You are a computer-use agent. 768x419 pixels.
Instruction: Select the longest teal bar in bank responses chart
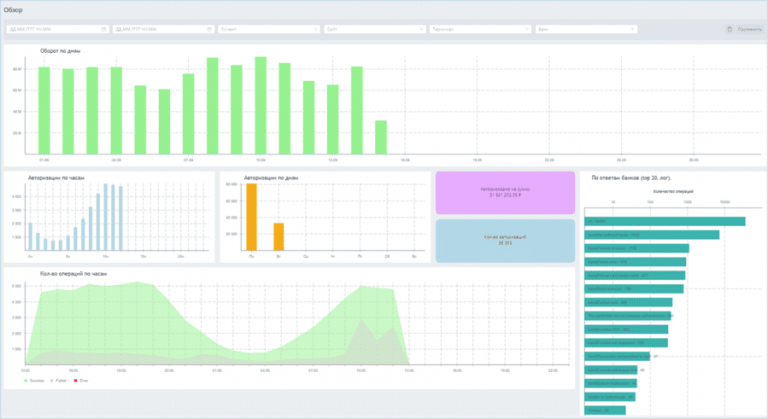[665, 221]
